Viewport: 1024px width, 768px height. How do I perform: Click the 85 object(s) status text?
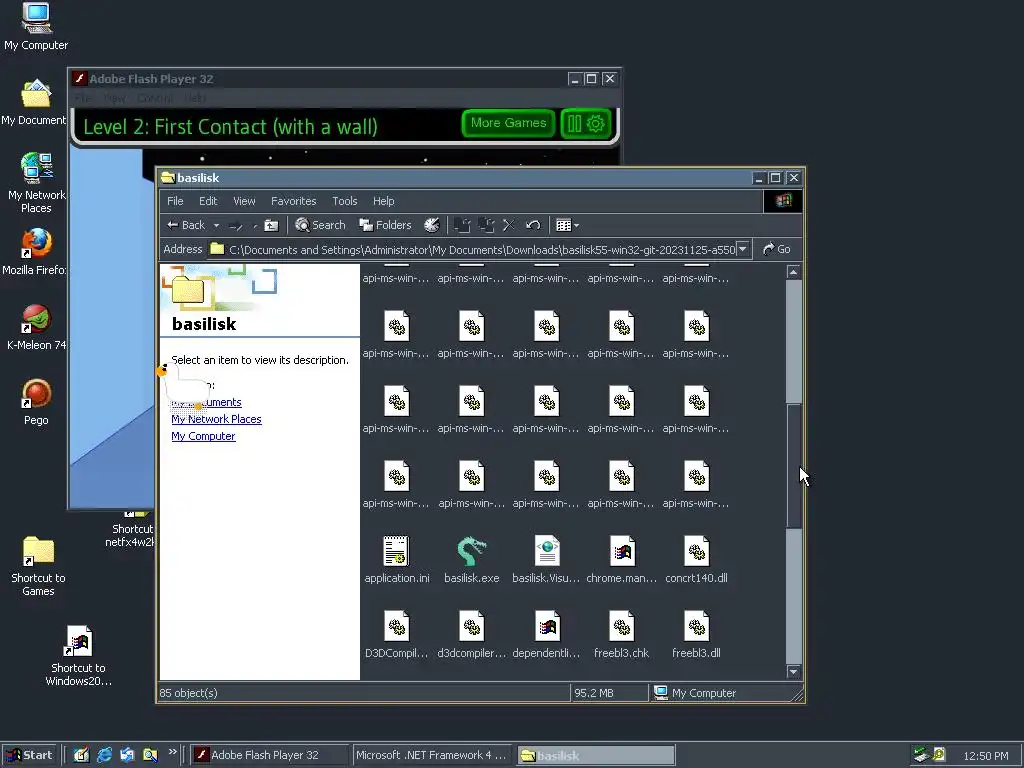pyautogui.click(x=189, y=693)
